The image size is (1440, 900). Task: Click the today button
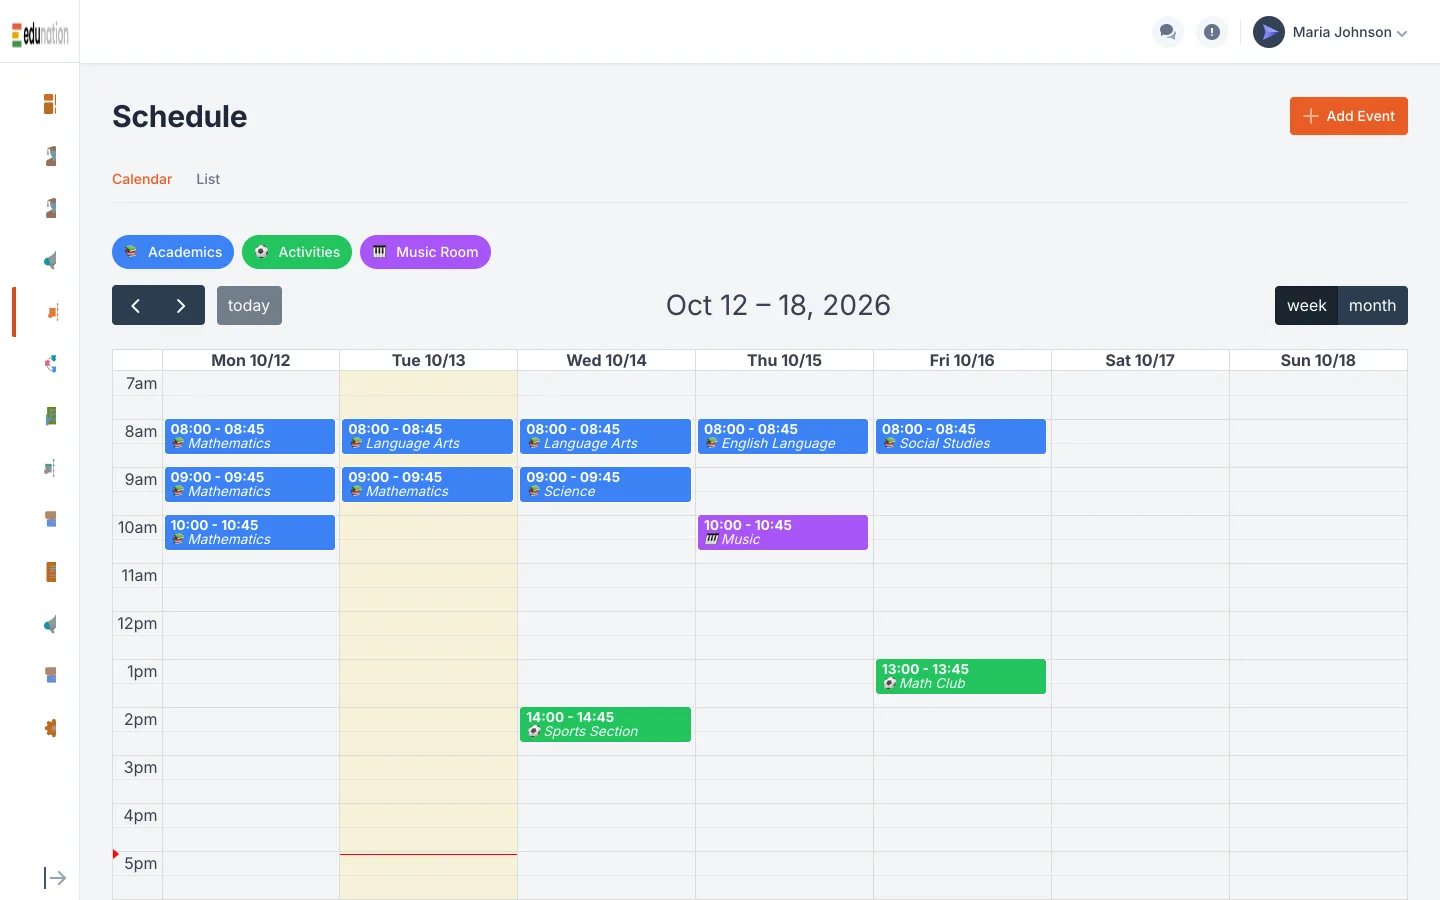(x=249, y=305)
